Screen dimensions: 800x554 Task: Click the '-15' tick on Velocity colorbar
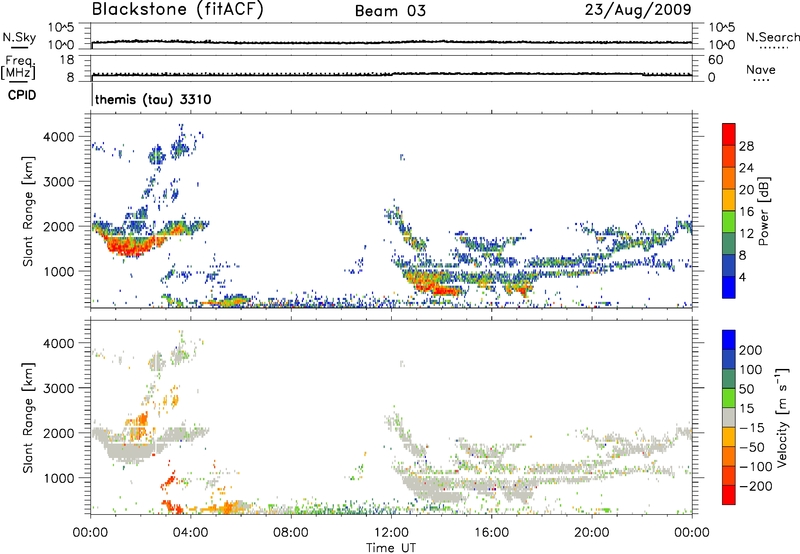[x=752, y=427]
